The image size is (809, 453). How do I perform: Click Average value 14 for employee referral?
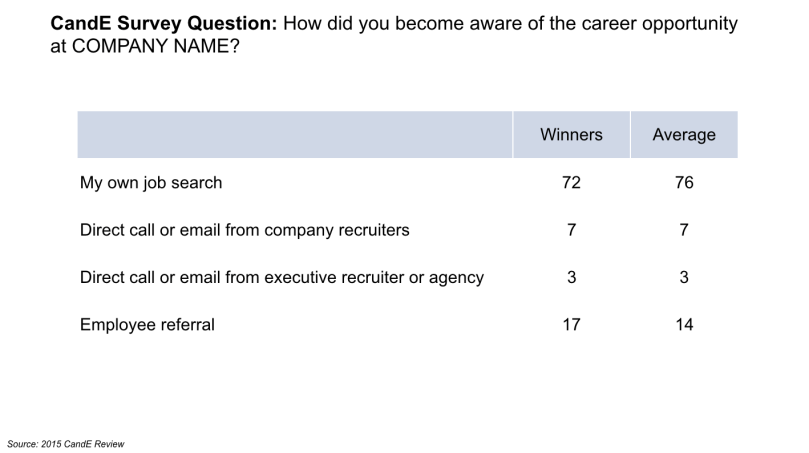click(x=684, y=325)
